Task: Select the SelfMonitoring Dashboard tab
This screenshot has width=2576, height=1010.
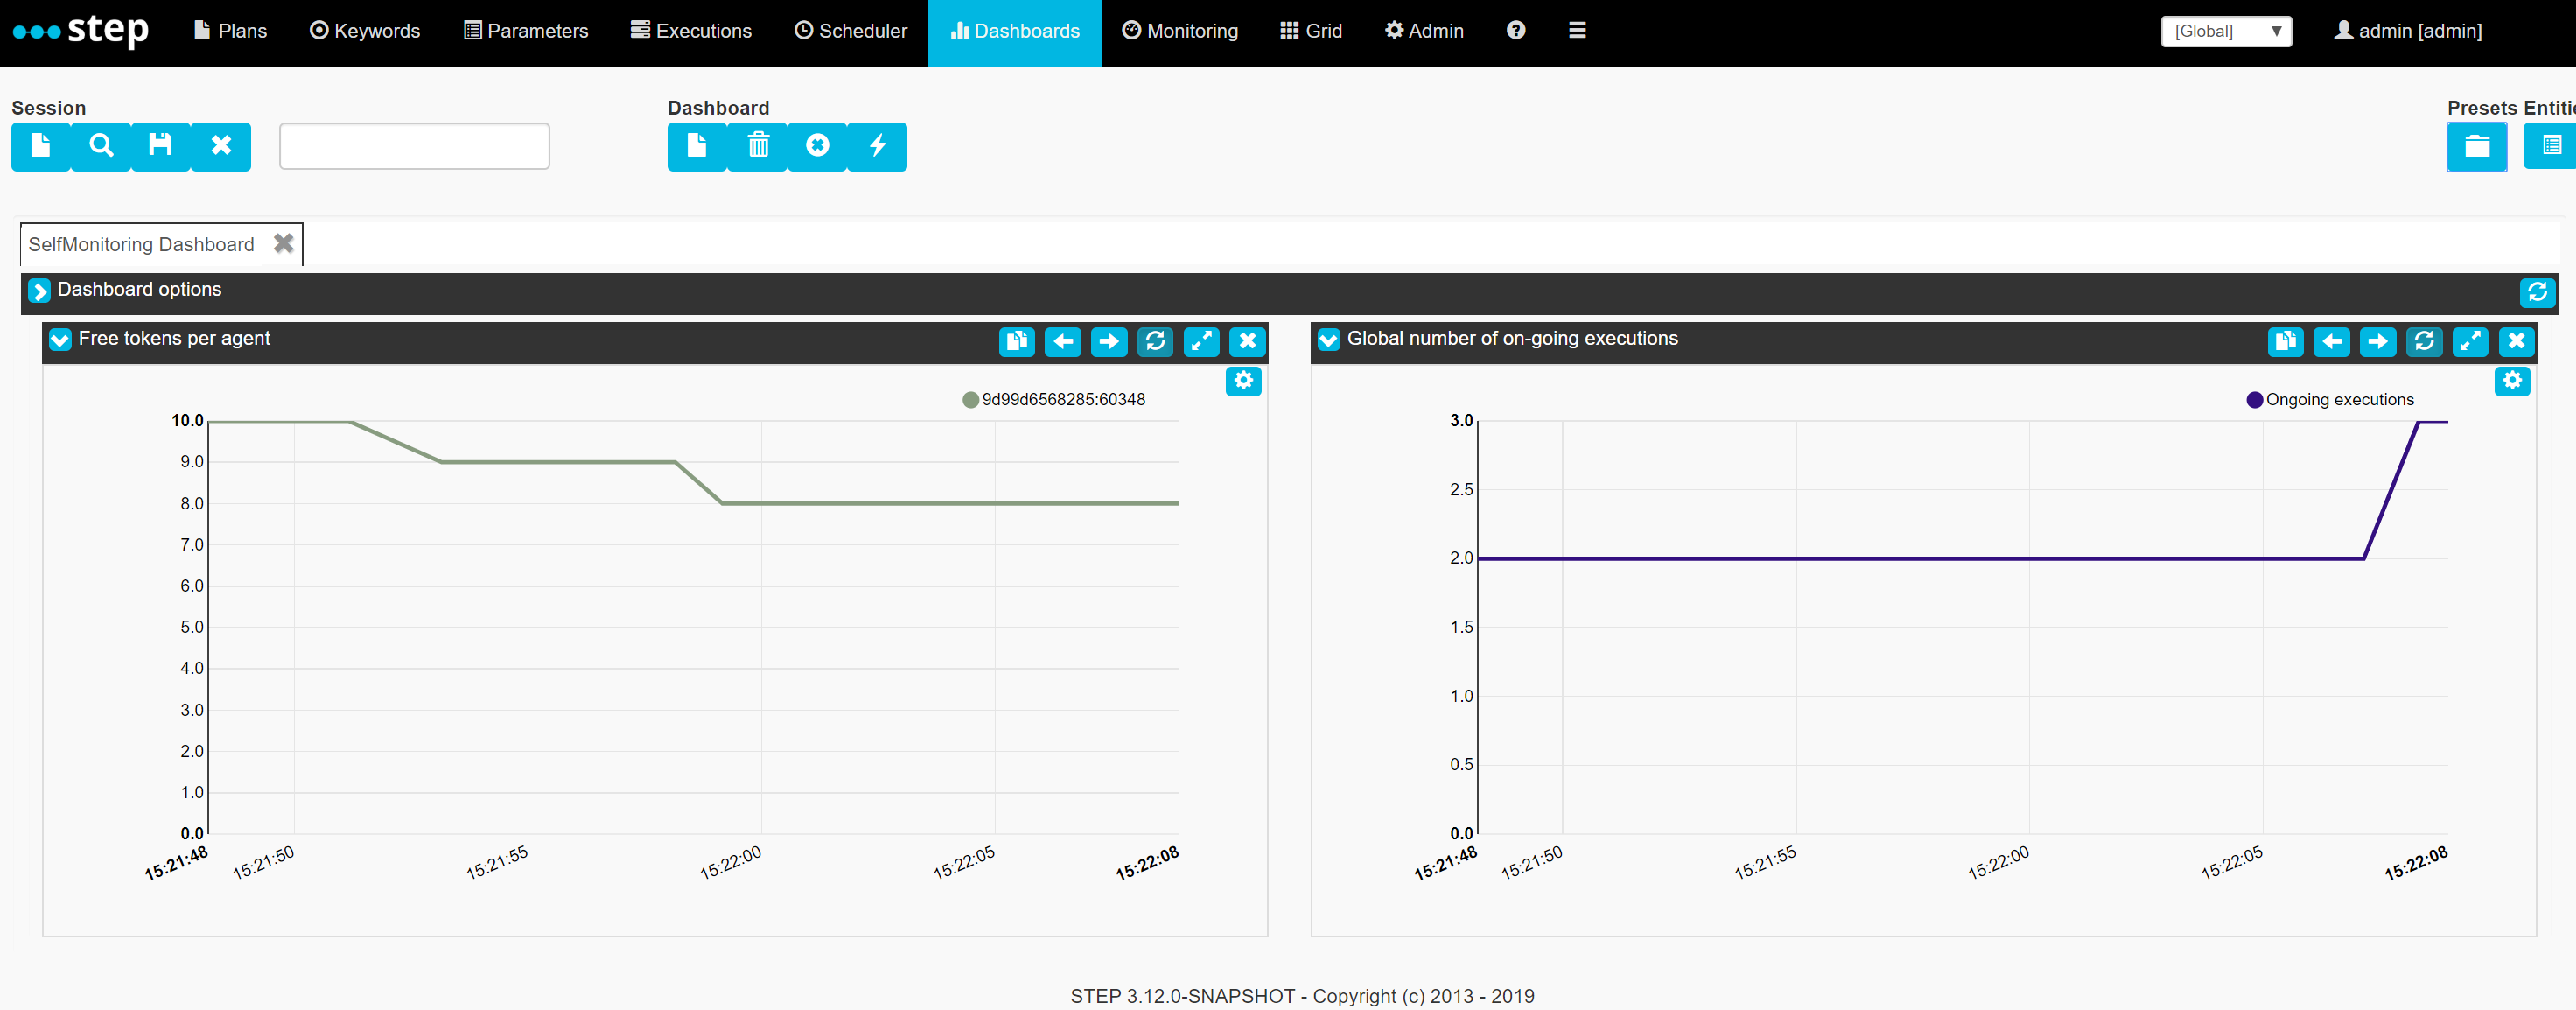Action: pos(141,245)
